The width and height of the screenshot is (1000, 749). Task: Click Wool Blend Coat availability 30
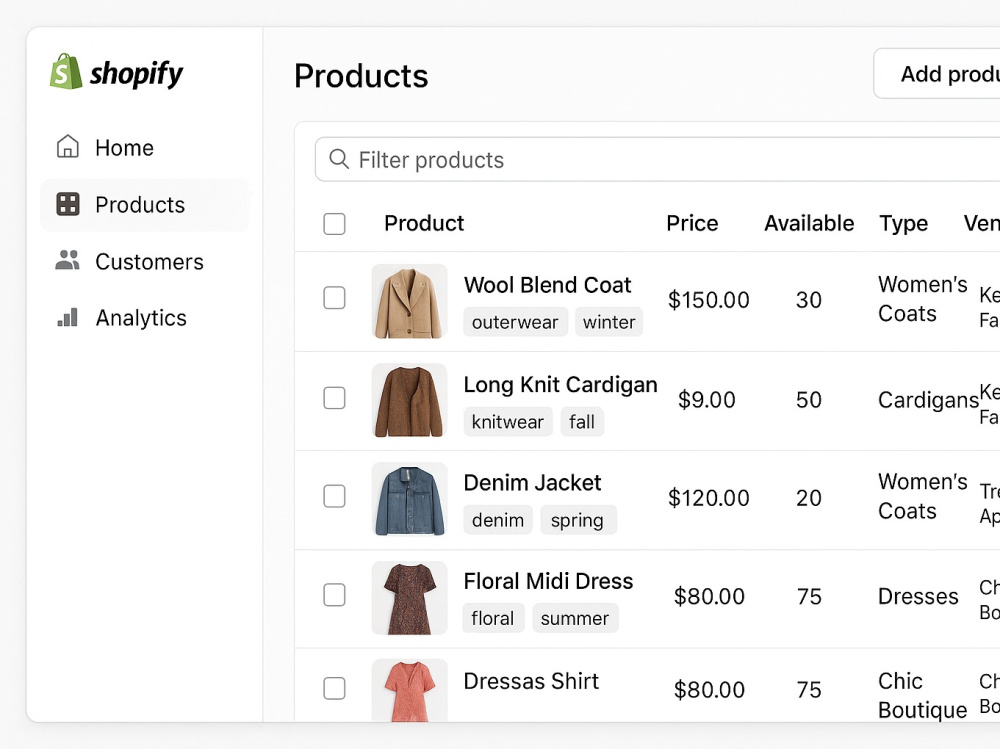[809, 300]
